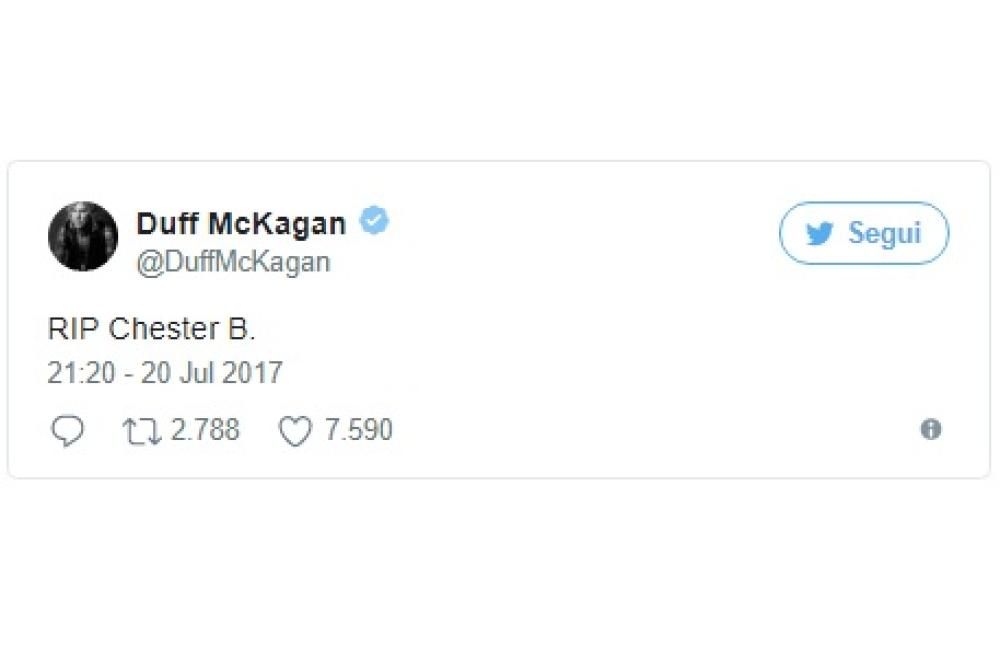Click the 2.788 retweet count
This screenshot has height=647, width=1000.
[205, 431]
